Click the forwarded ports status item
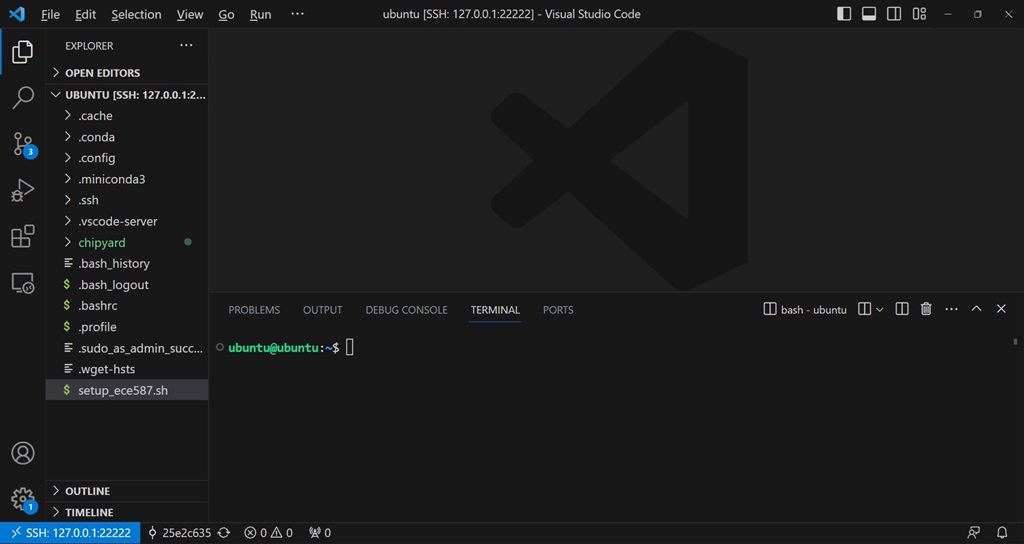 (320, 533)
